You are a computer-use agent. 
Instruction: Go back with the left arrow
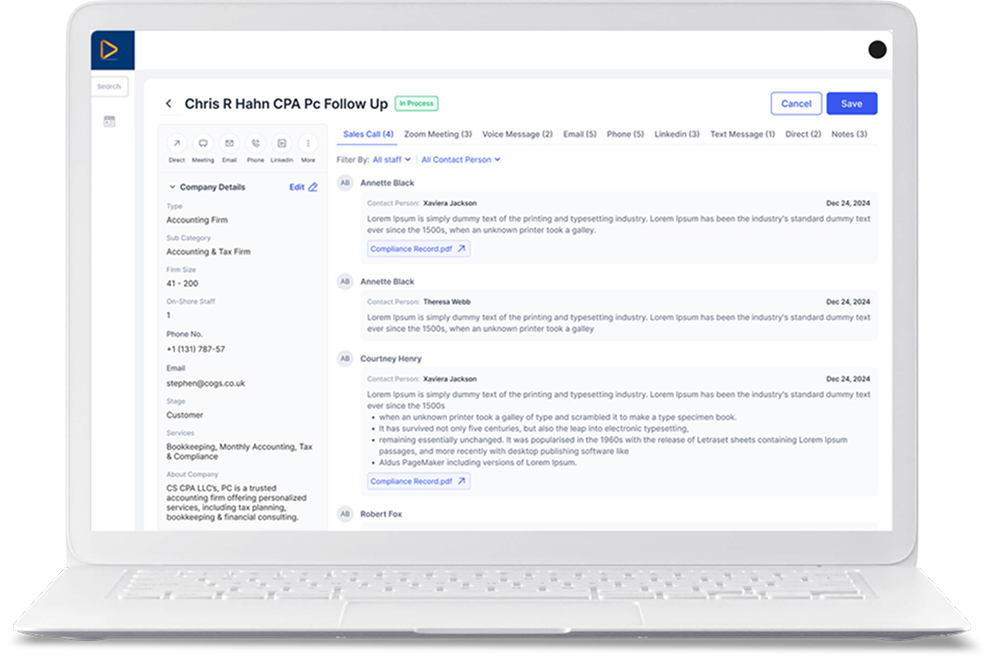[169, 103]
